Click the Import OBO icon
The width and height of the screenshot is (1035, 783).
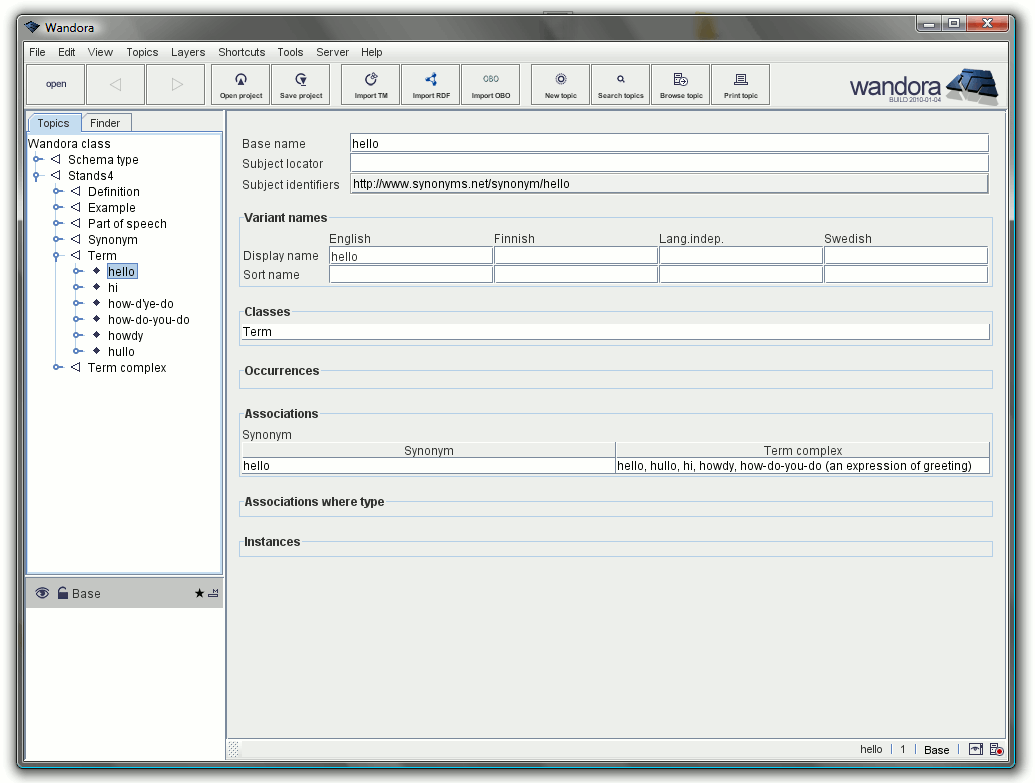point(490,84)
